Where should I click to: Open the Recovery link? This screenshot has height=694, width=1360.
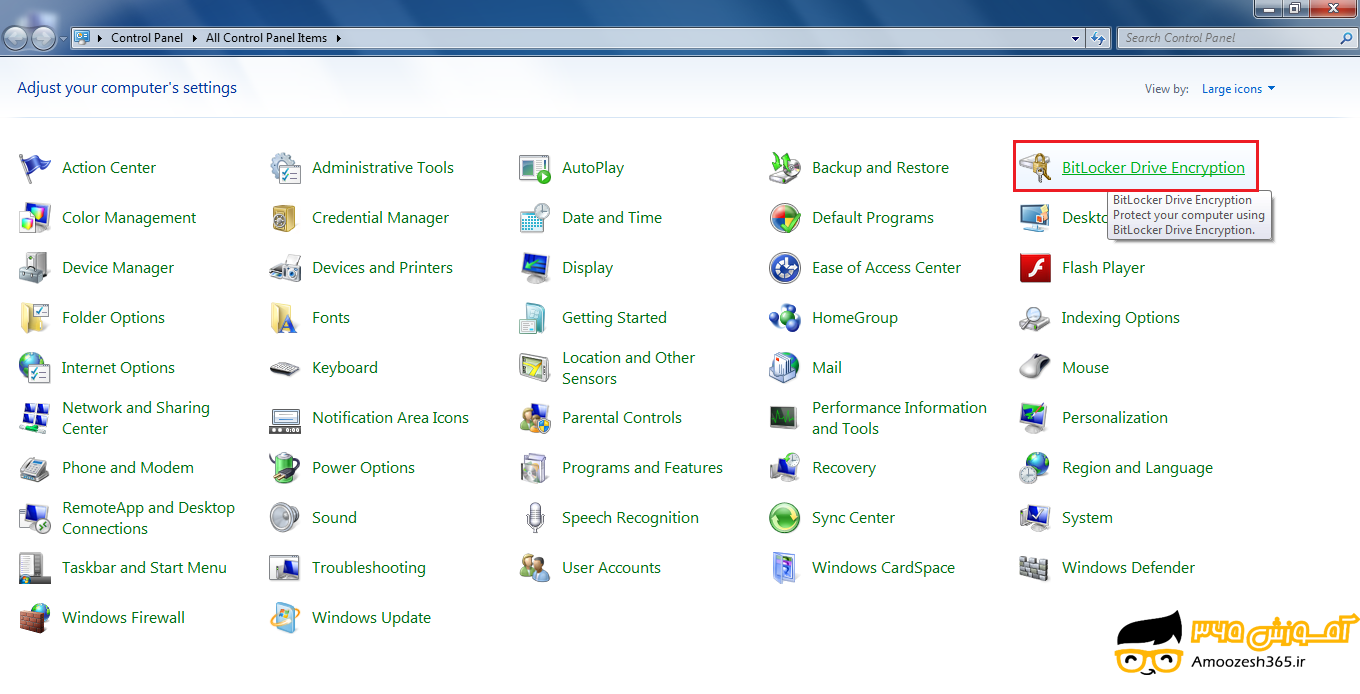[x=844, y=468]
